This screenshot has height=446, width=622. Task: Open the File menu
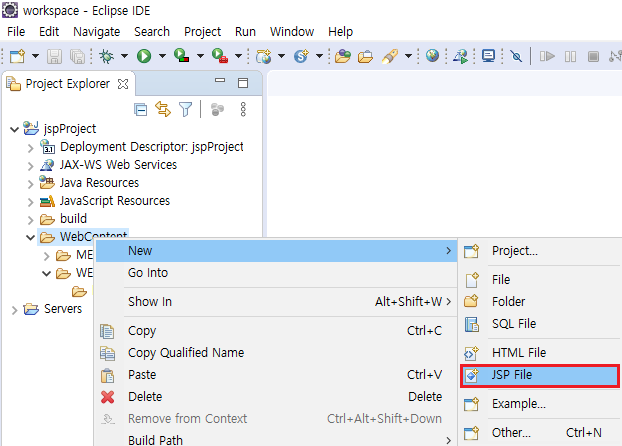click(x=16, y=31)
